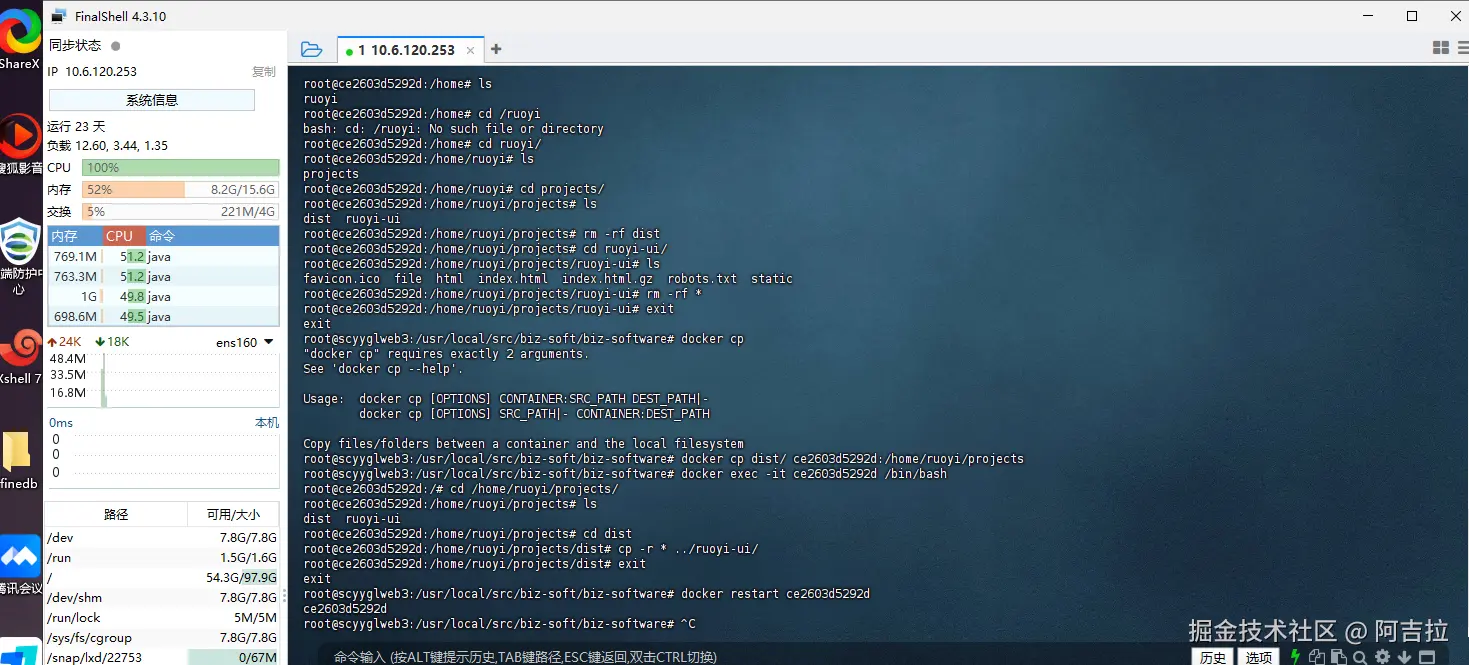Image resolution: width=1469 pixels, height=665 pixels.
Task: Click the 本机 link in the latency panel
Action: [x=267, y=423]
